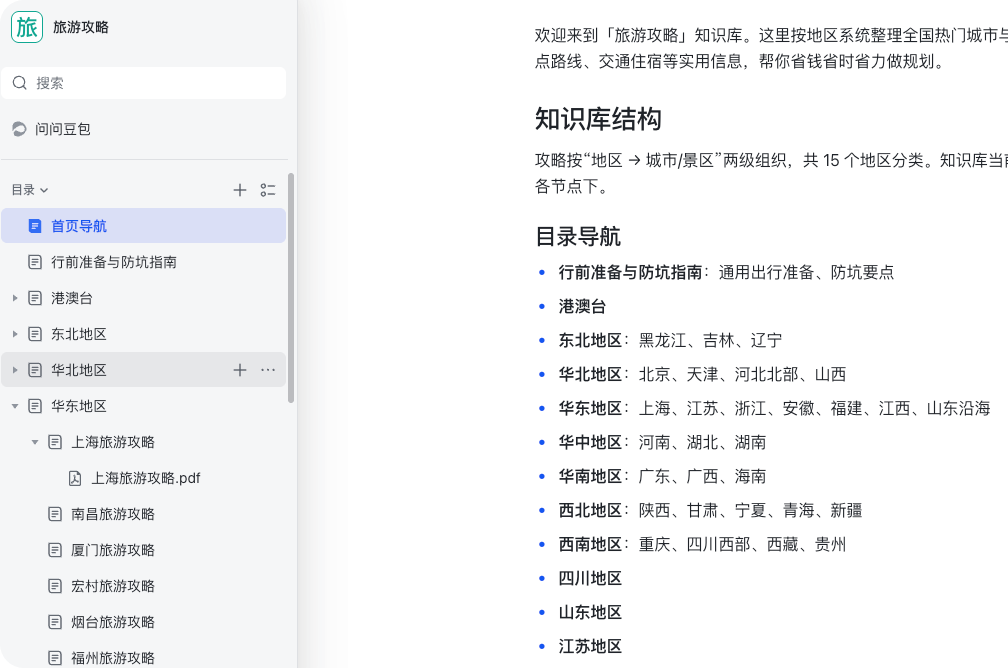Collapse the 上海旅游攻略 tree node

point(35,442)
